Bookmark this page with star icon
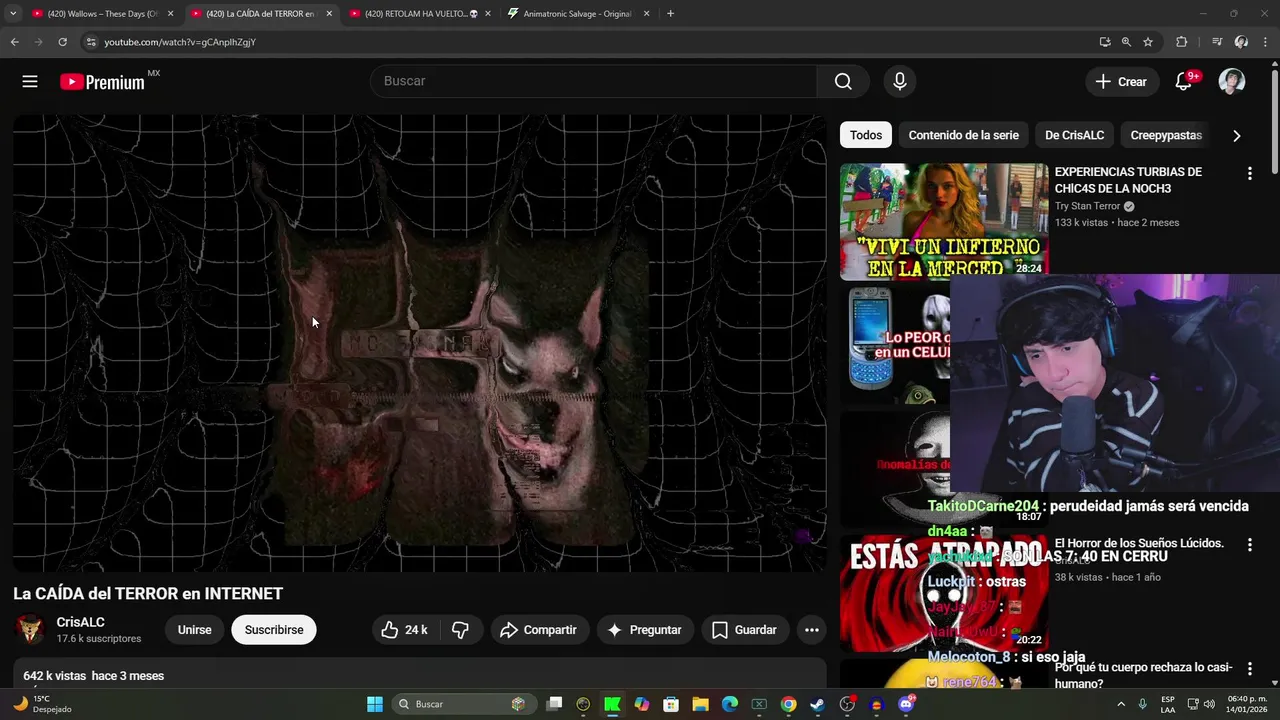Screen dimensions: 1280x720 click(1148, 42)
